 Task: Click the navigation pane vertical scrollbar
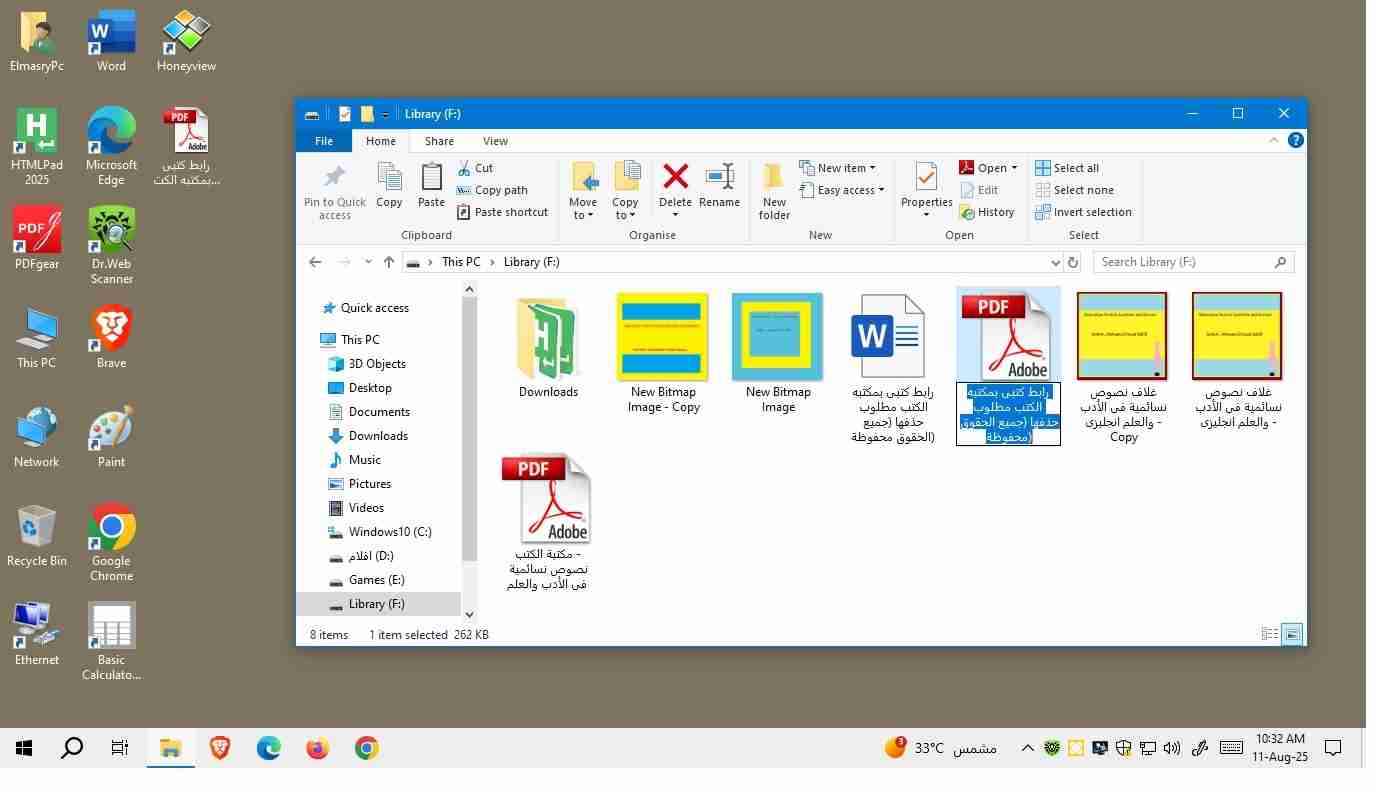(x=469, y=420)
